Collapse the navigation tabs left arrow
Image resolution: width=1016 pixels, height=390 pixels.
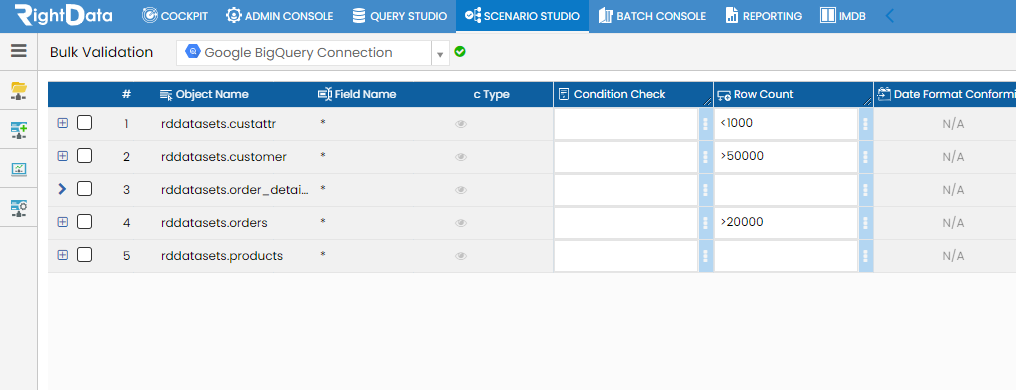890,16
